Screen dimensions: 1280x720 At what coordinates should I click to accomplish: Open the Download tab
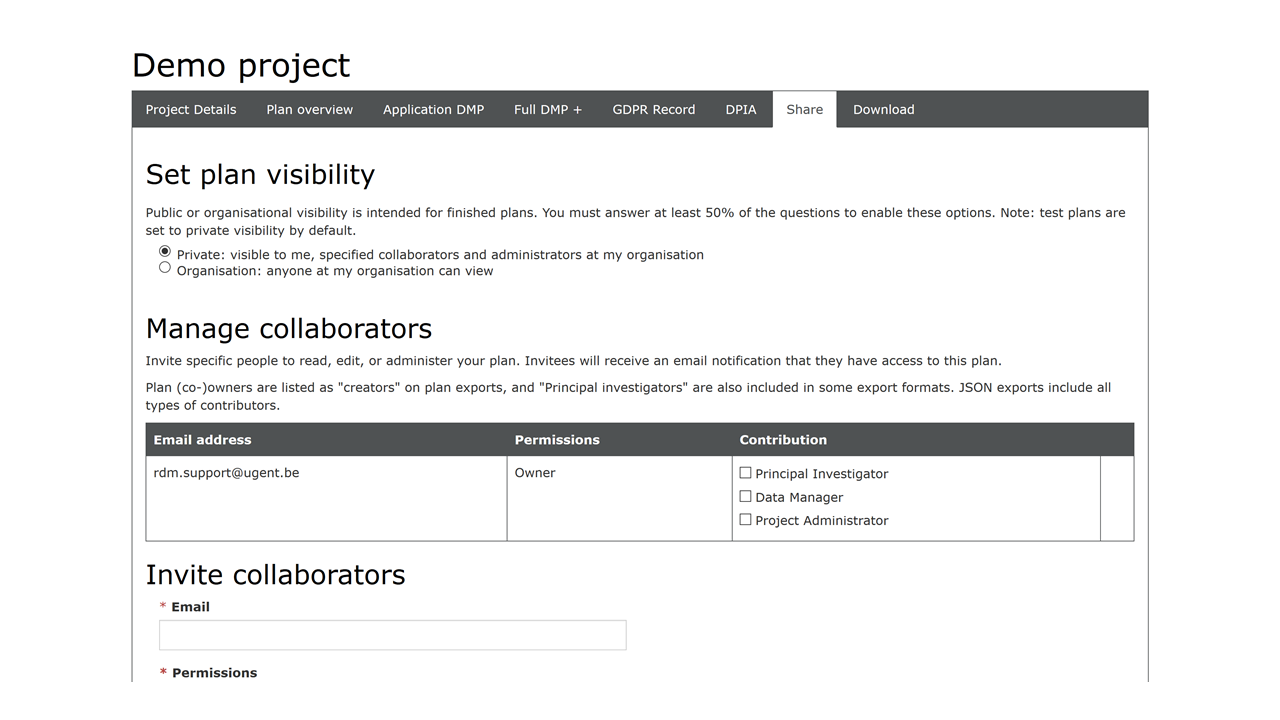tap(883, 110)
